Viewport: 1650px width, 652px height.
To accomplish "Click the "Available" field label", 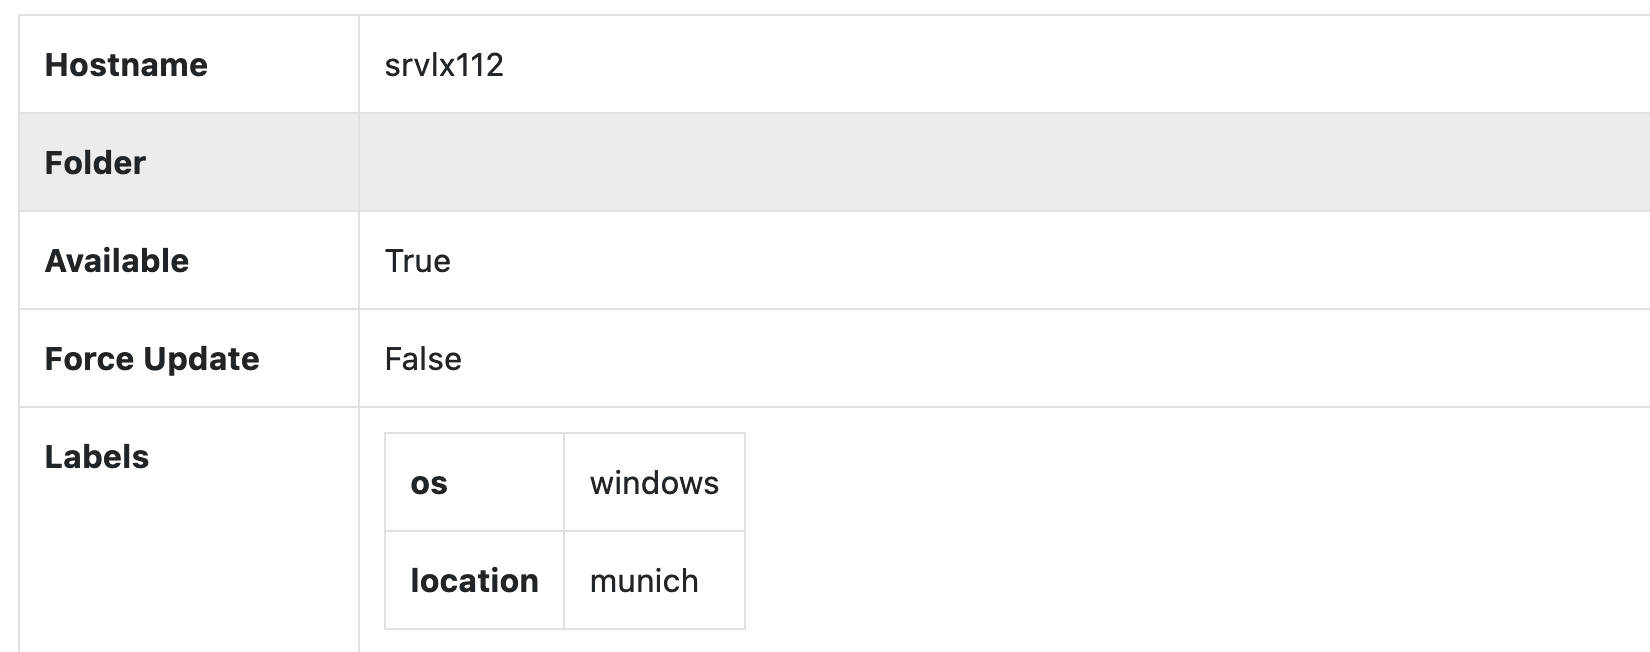I will click(x=117, y=261).
